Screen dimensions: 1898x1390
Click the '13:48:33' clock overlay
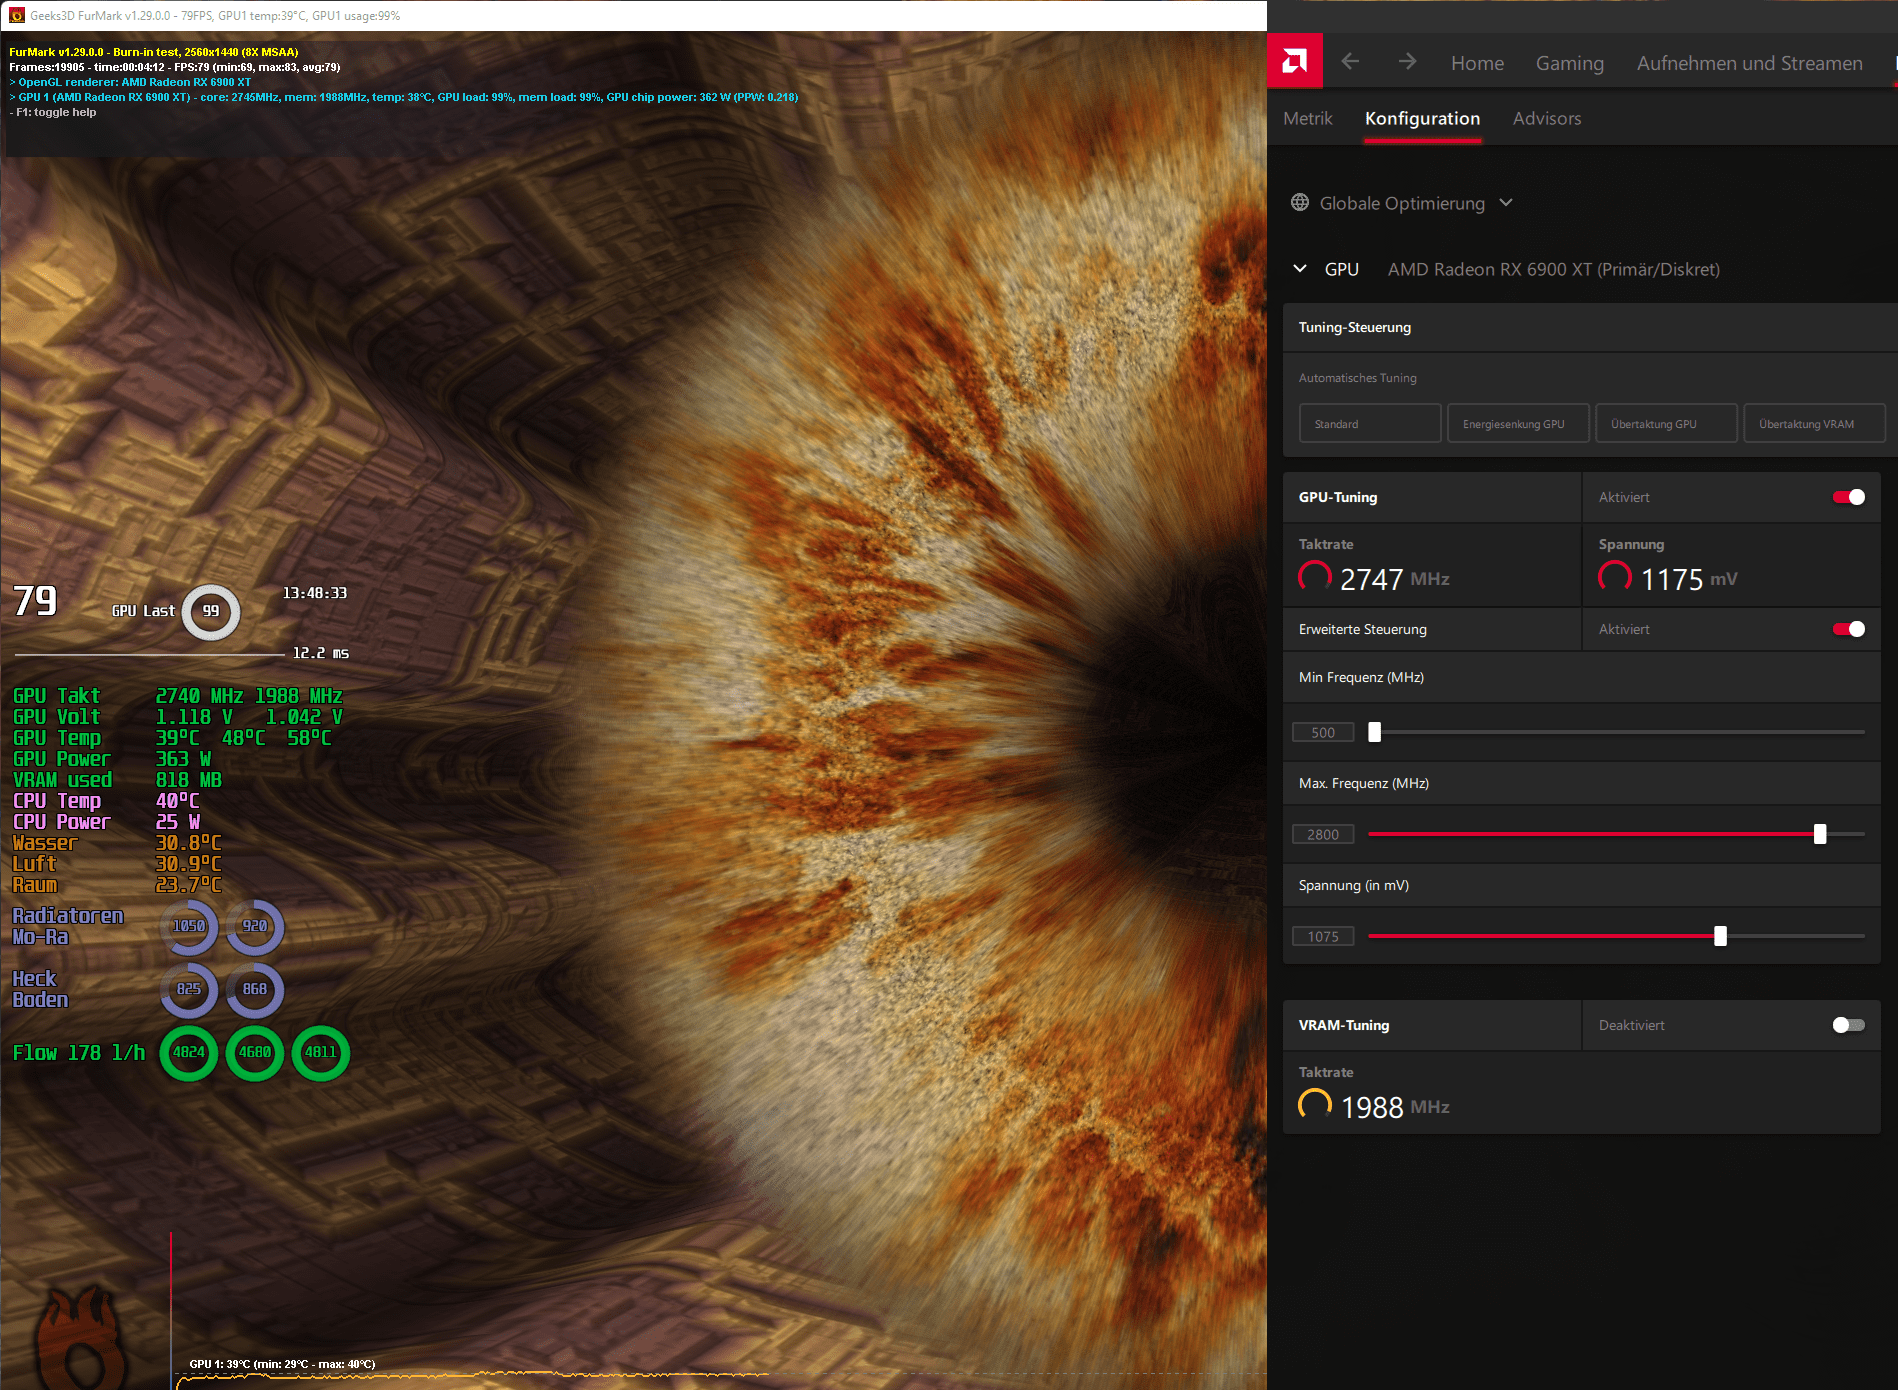(315, 593)
